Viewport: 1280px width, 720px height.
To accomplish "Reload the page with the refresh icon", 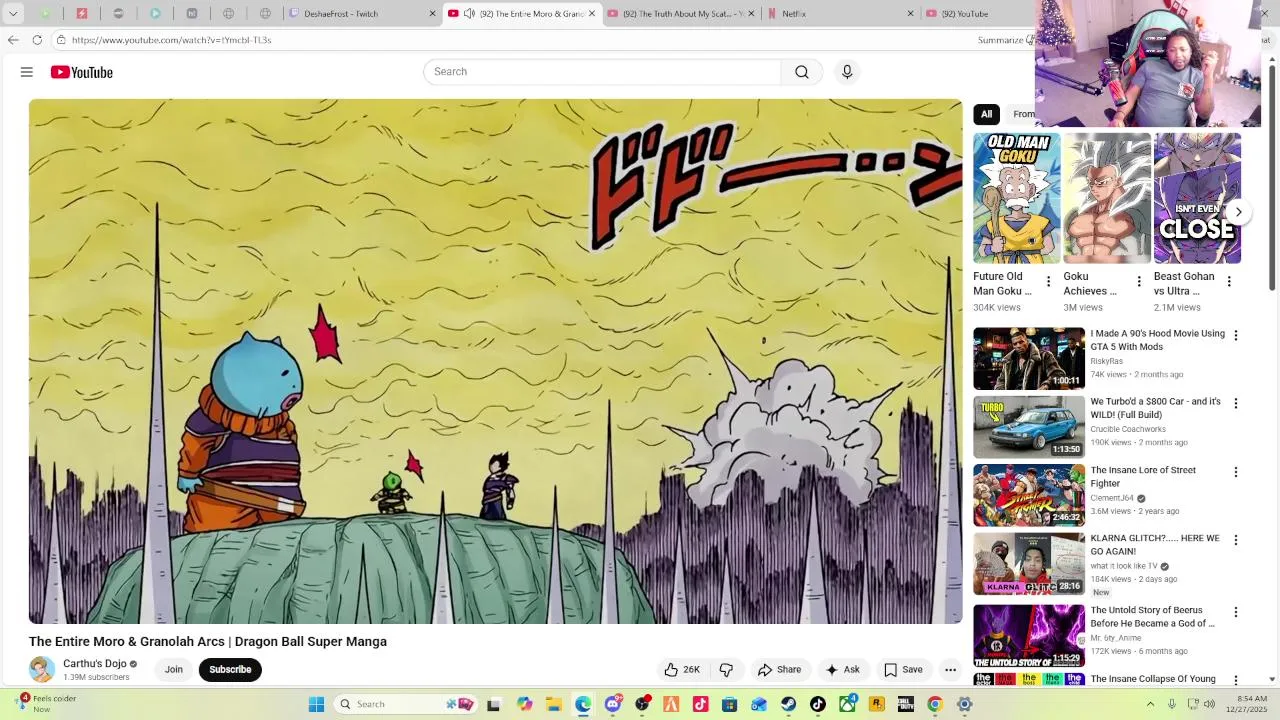I will point(37,40).
